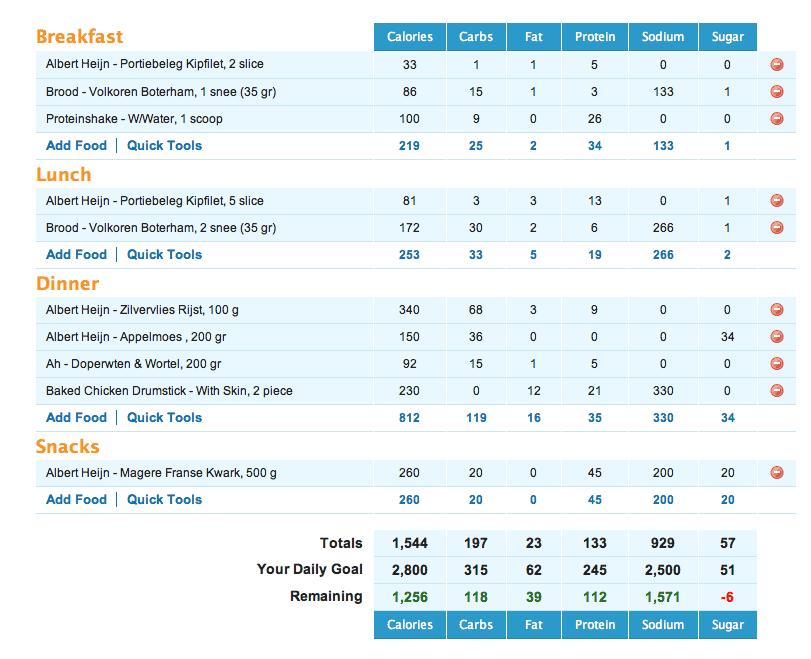Delete Magere Franse Kwark from Snacks

[777, 473]
